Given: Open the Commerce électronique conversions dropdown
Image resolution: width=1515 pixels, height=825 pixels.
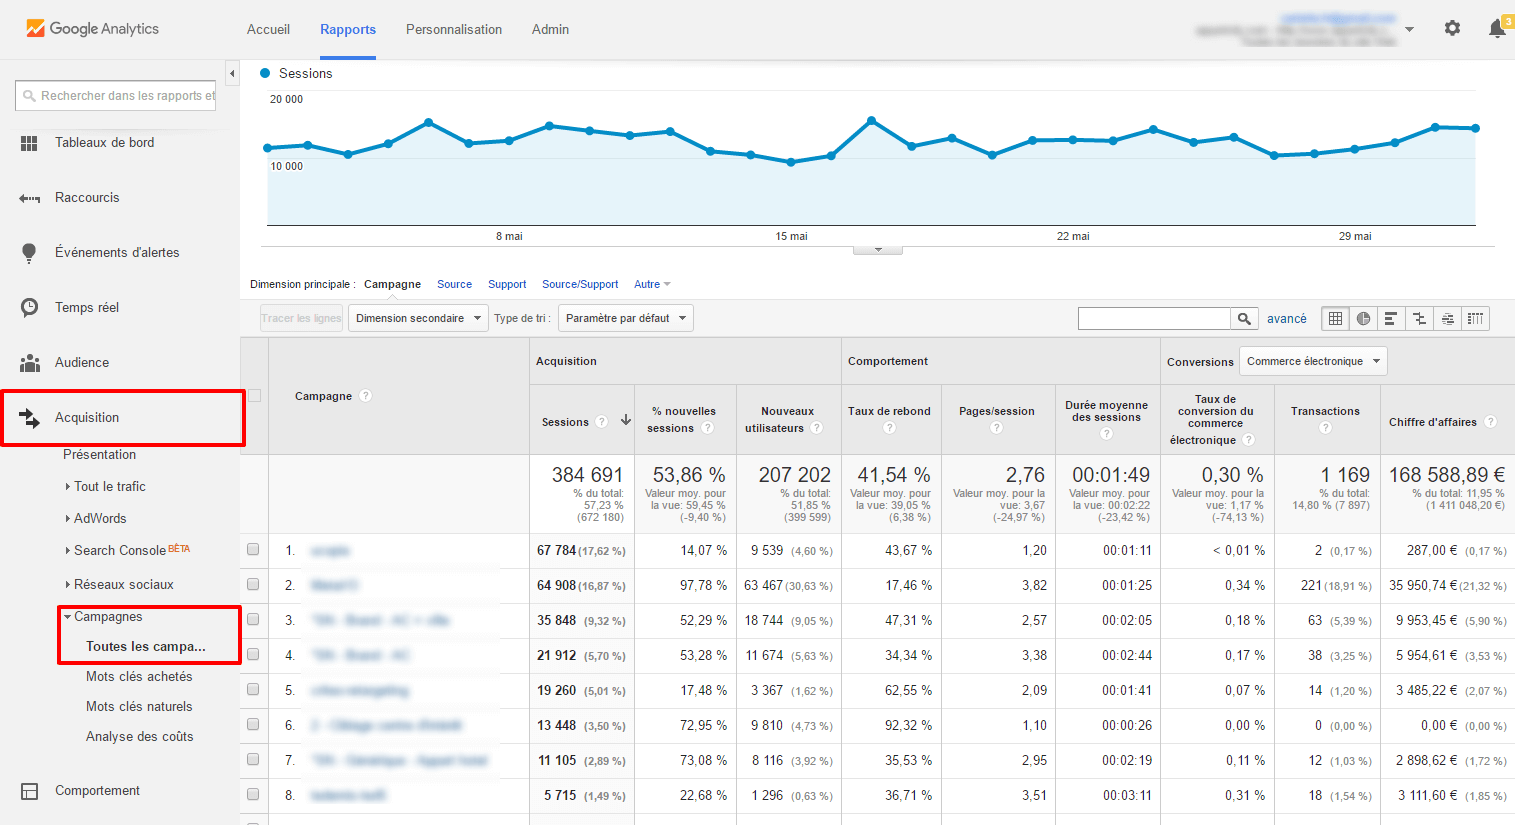Looking at the screenshot, I should [1312, 361].
